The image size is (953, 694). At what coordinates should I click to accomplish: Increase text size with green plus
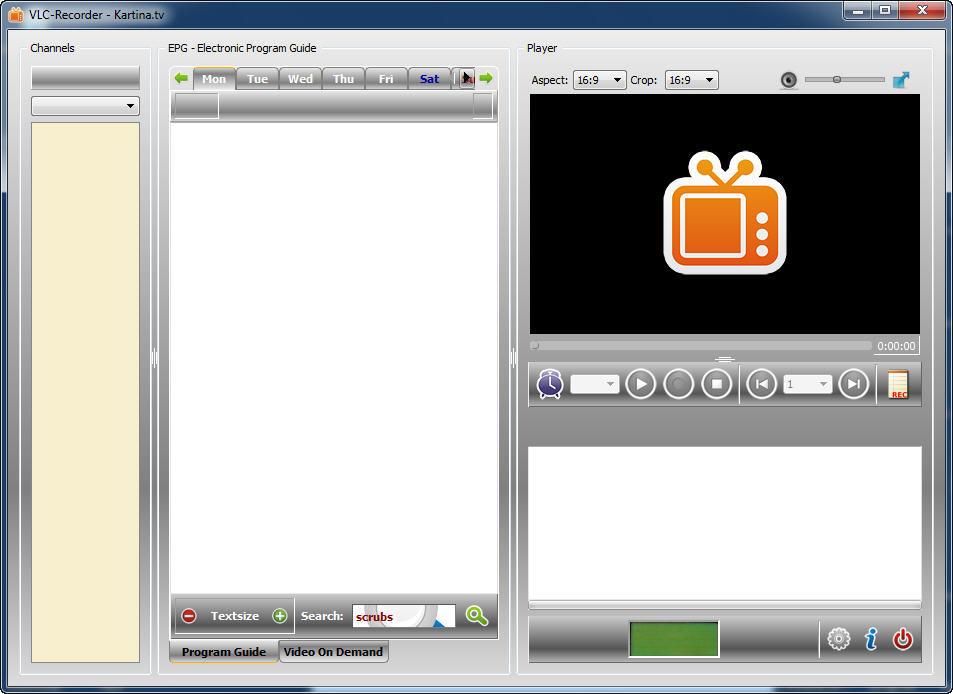280,616
